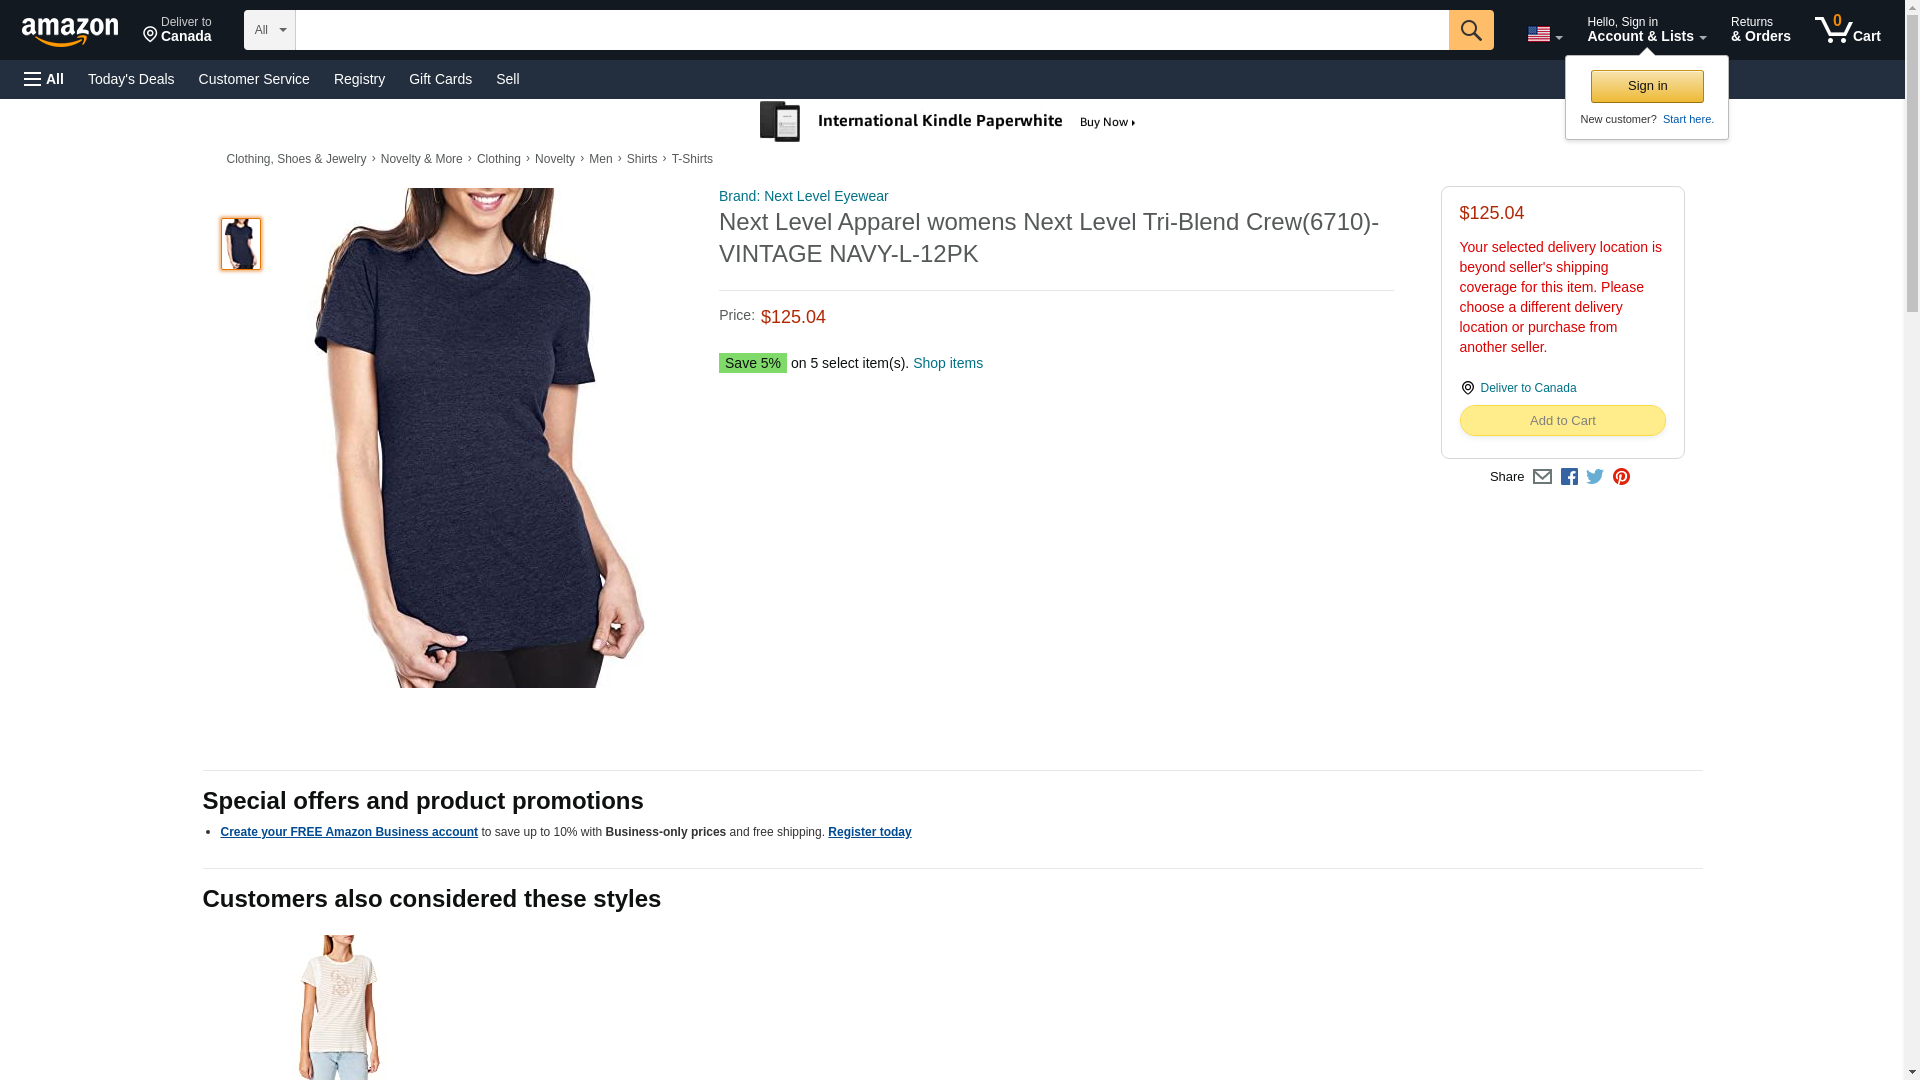Go to Gift Cards page
Viewport: 1920px width, 1080px height.
point(440,79)
